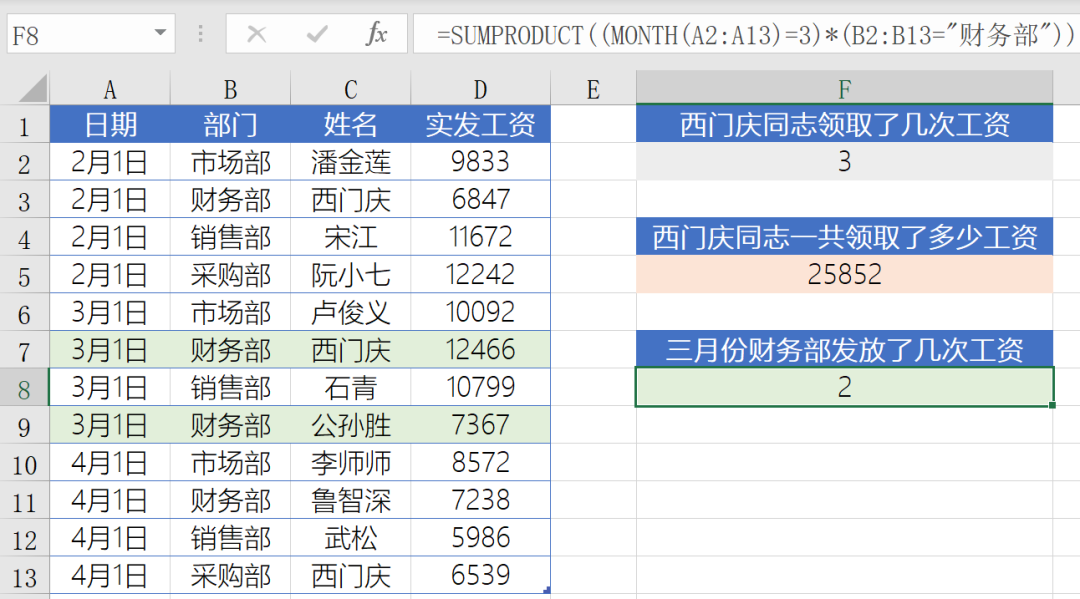Click the Cancel (X) icon in formula bar
1080x599 pixels.
[257, 35]
